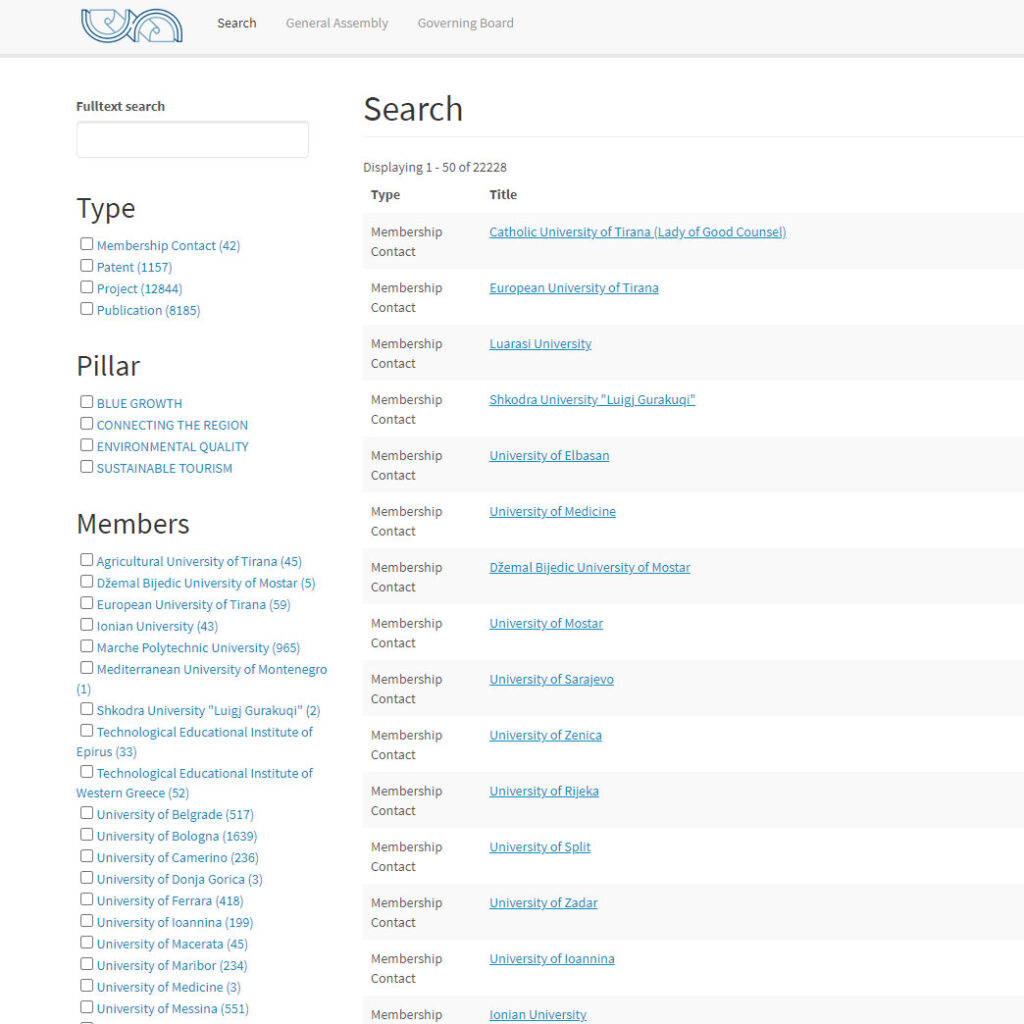Open Džemal Bijedic University of Mostar result title link
Screen dimensions: 1024x1024
(590, 568)
